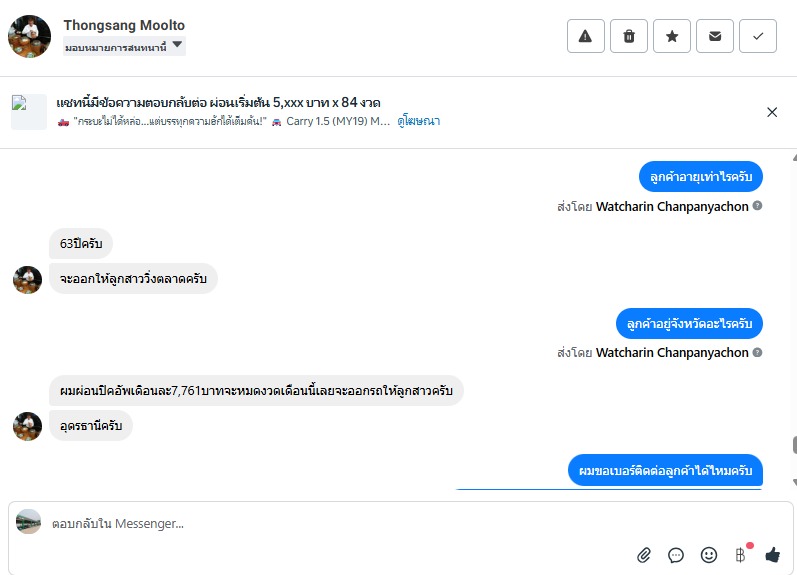Viewport: 797px width, 575px height.
Task: Click the chat scrollbar handle
Action: click(794, 445)
